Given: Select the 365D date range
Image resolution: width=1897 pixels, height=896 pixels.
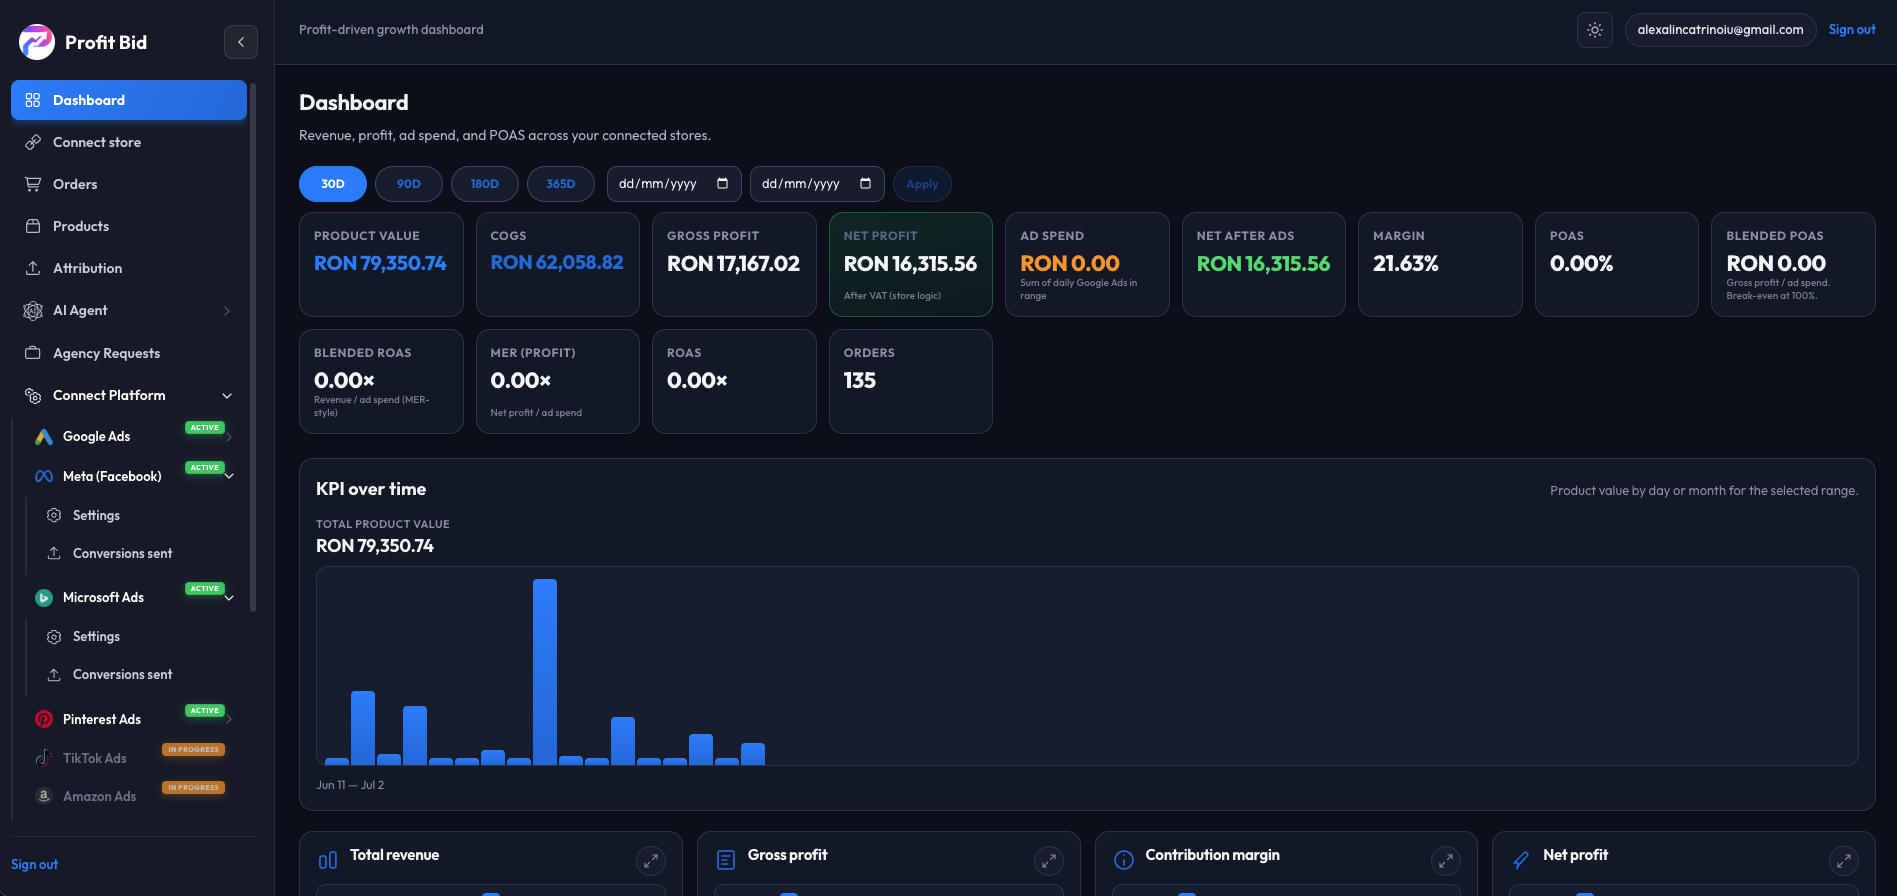Looking at the screenshot, I should [561, 184].
